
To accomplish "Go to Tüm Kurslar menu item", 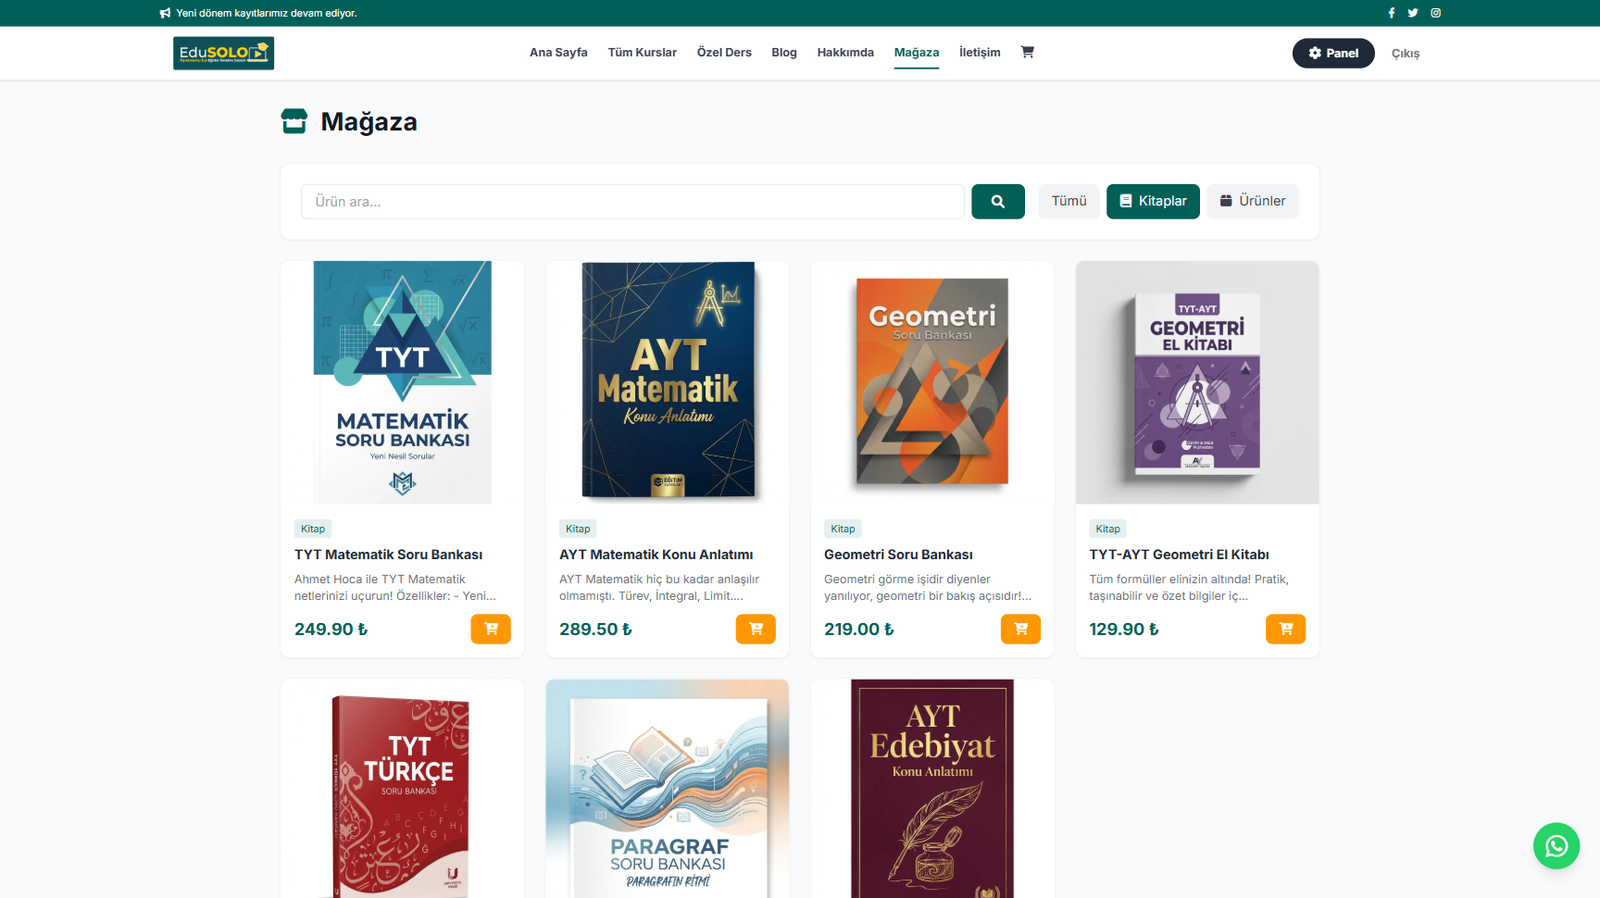I will [x=642, y=53].
